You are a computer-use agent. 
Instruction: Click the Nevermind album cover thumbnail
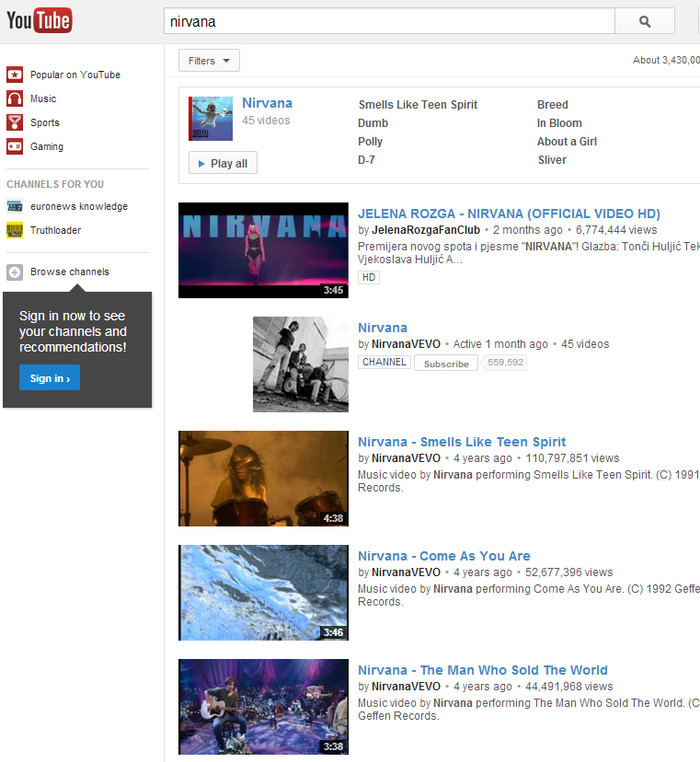pos(210,119)
